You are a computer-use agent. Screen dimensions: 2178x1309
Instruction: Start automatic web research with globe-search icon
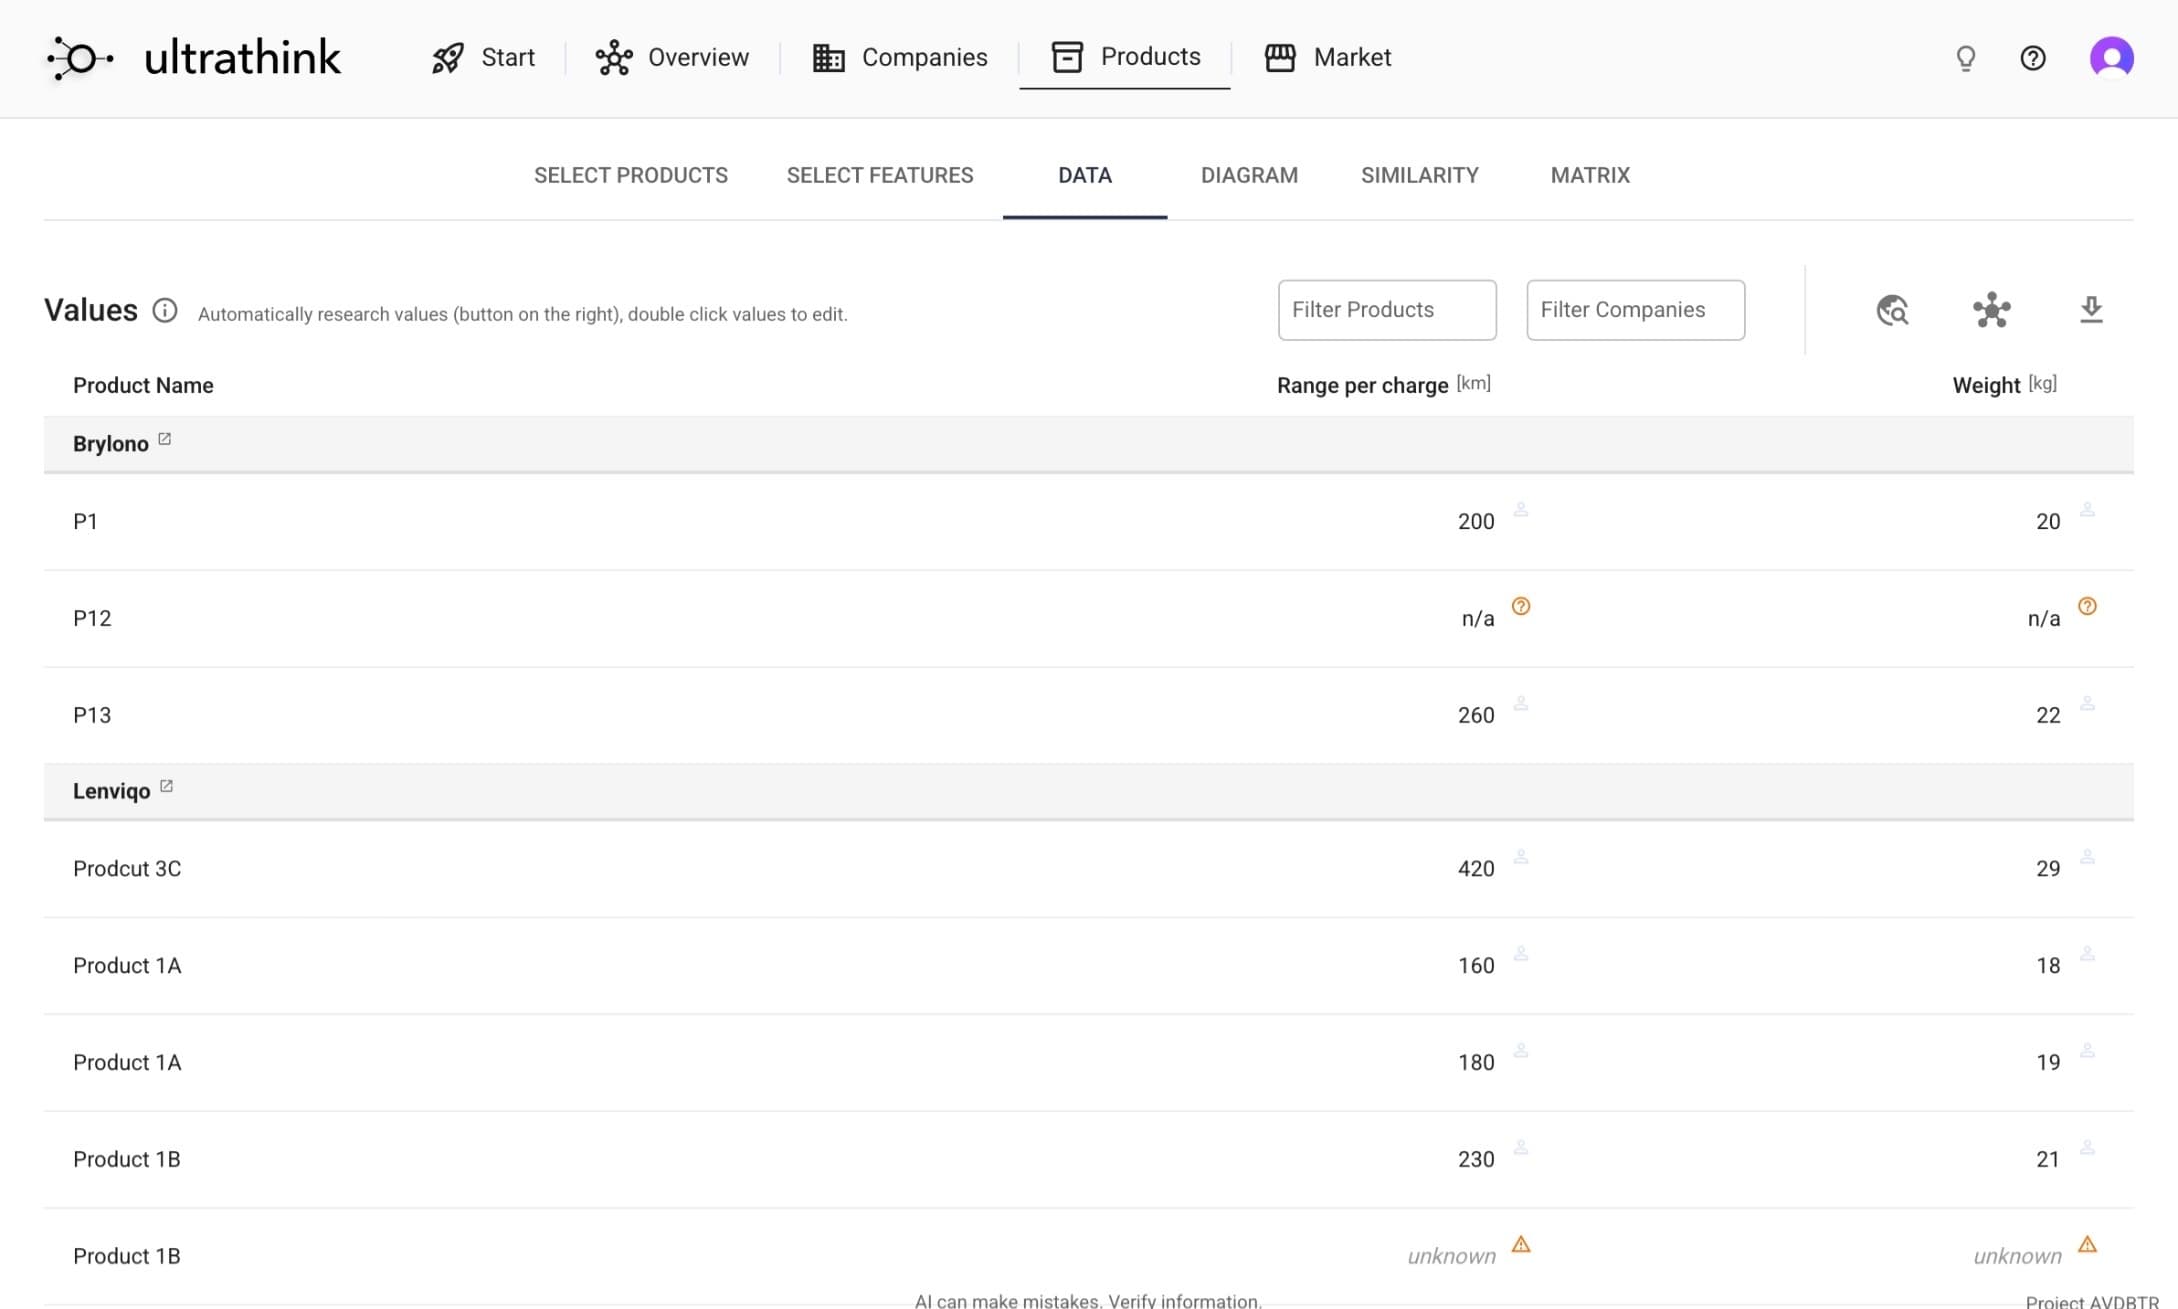[1891, 311]
